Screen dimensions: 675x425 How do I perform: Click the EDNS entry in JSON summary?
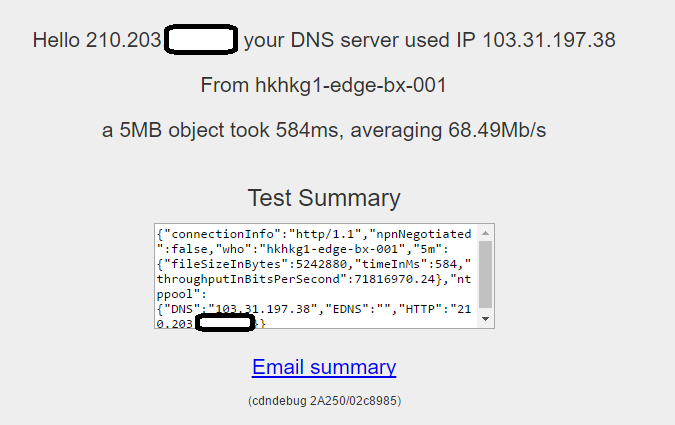(x=357, y=309)
